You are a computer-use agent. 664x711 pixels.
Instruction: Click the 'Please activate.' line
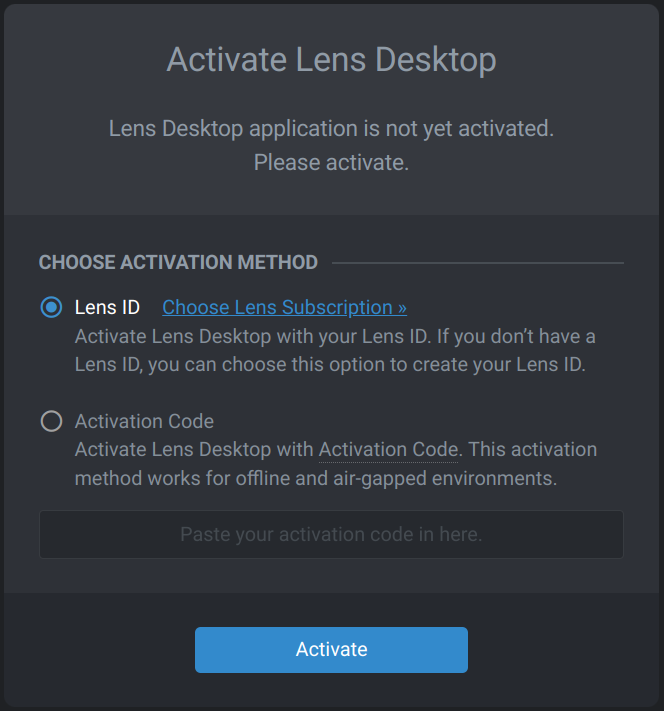point(332,162)
